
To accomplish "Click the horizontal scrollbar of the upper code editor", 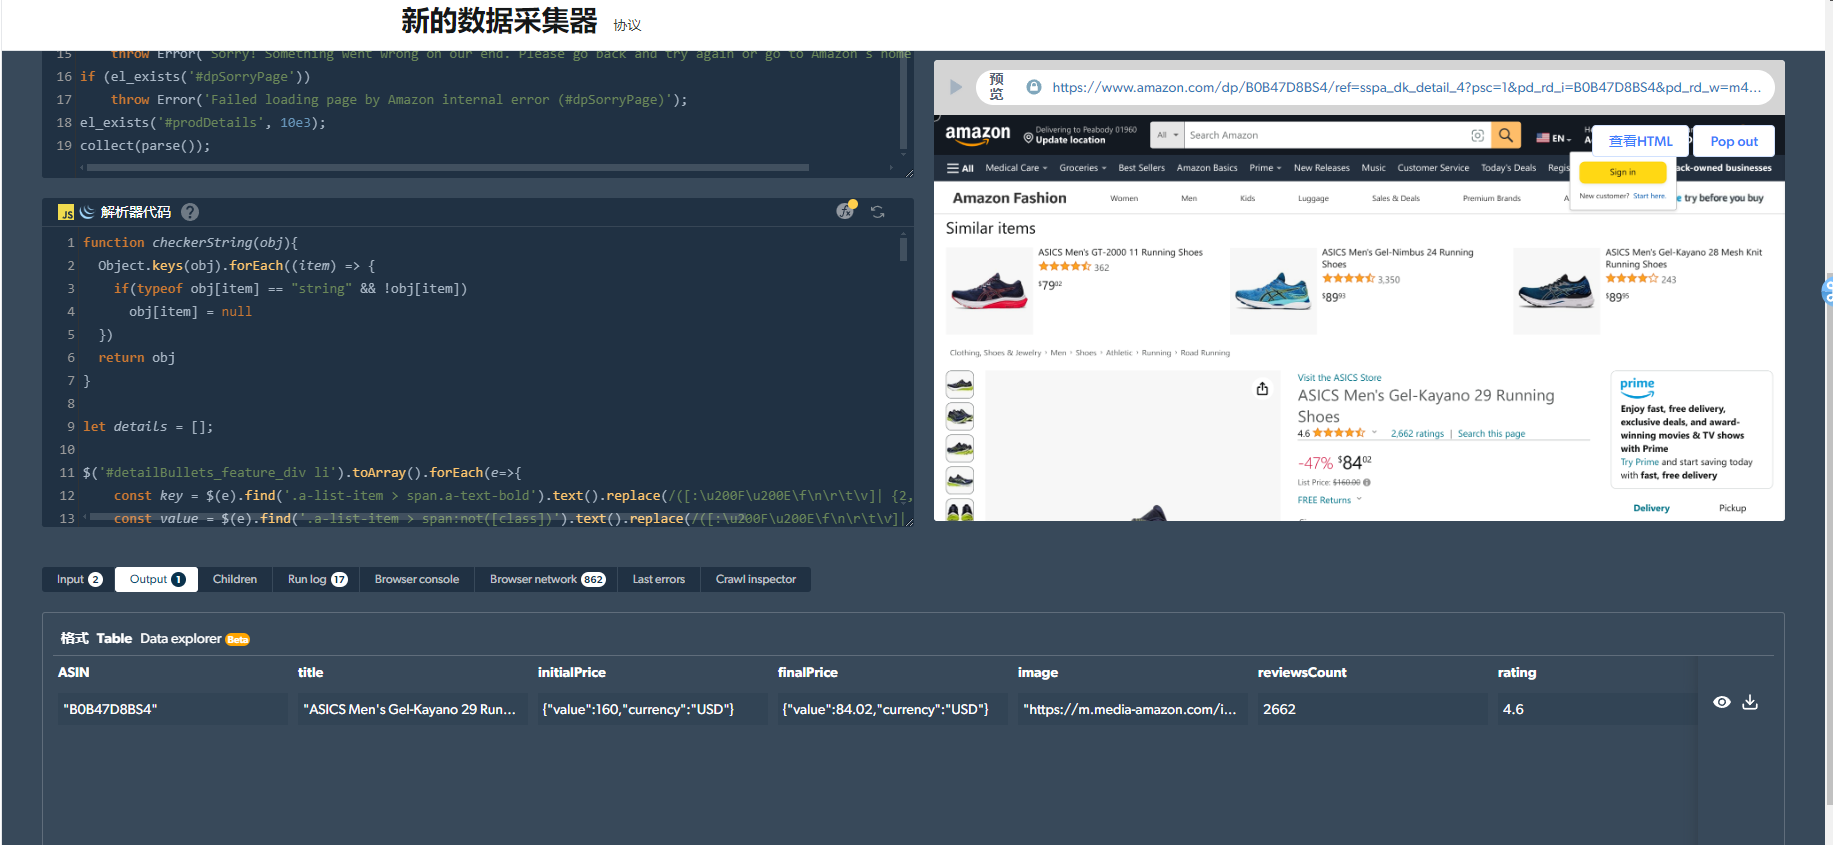I will pos(448,168).
